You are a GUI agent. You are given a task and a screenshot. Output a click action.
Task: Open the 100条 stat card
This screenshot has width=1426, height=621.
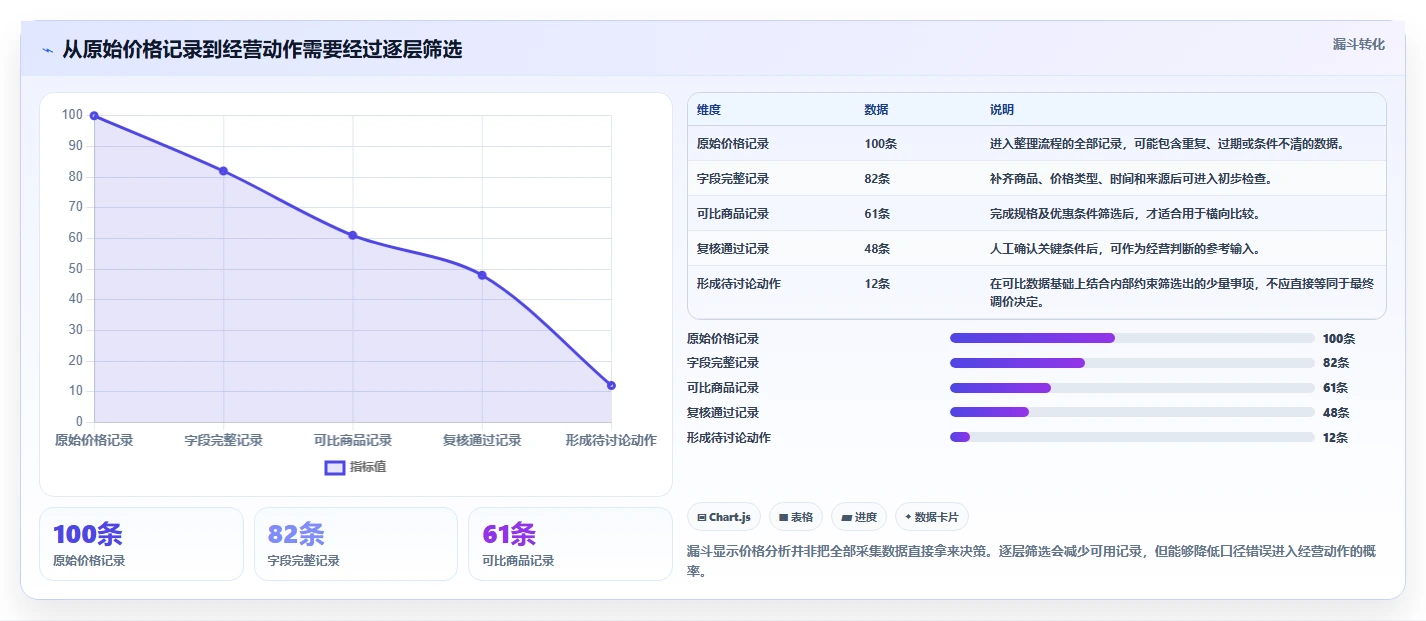[141, 544]
